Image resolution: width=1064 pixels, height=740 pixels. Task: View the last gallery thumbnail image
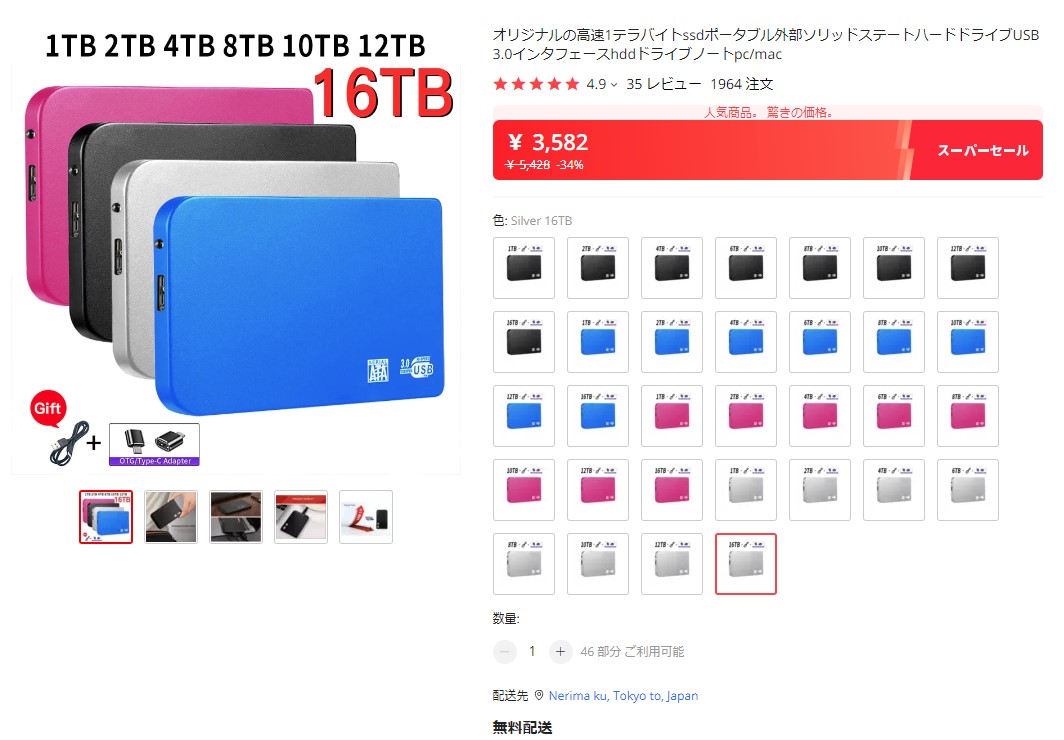(366, 517)
